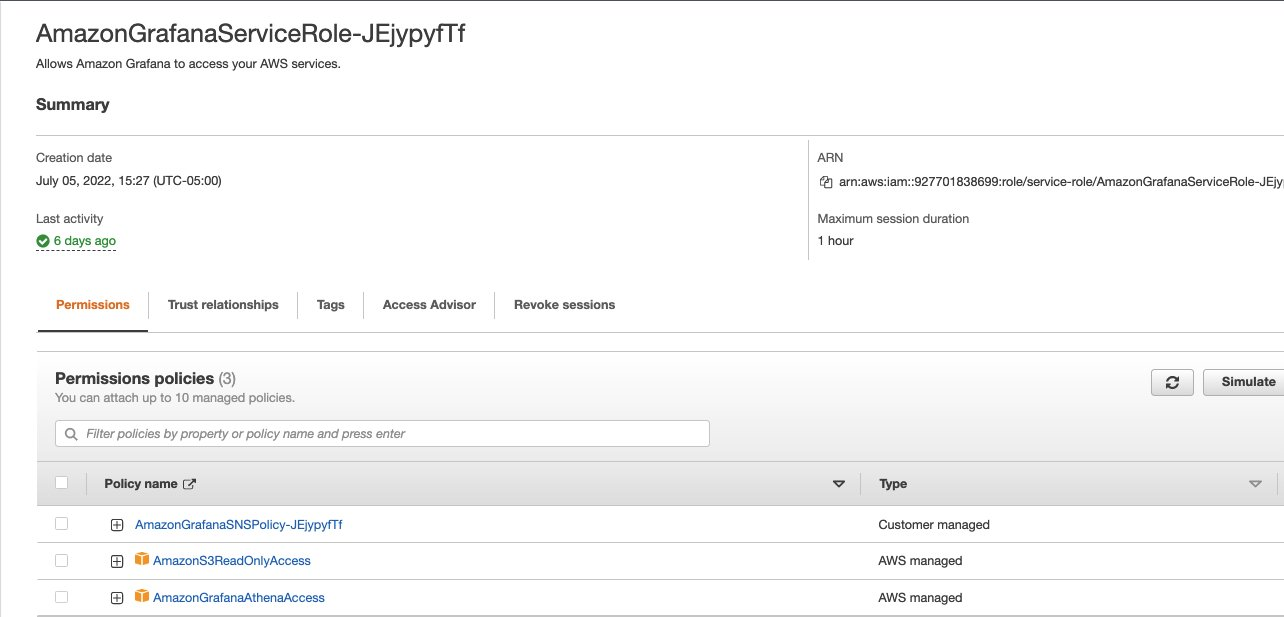The width and height of the screenshot is (1284, 617).
Task: Expand the AmazonGrafanaSNSPolicy-JEjypyfTf policy details
Action: point(117,524)
